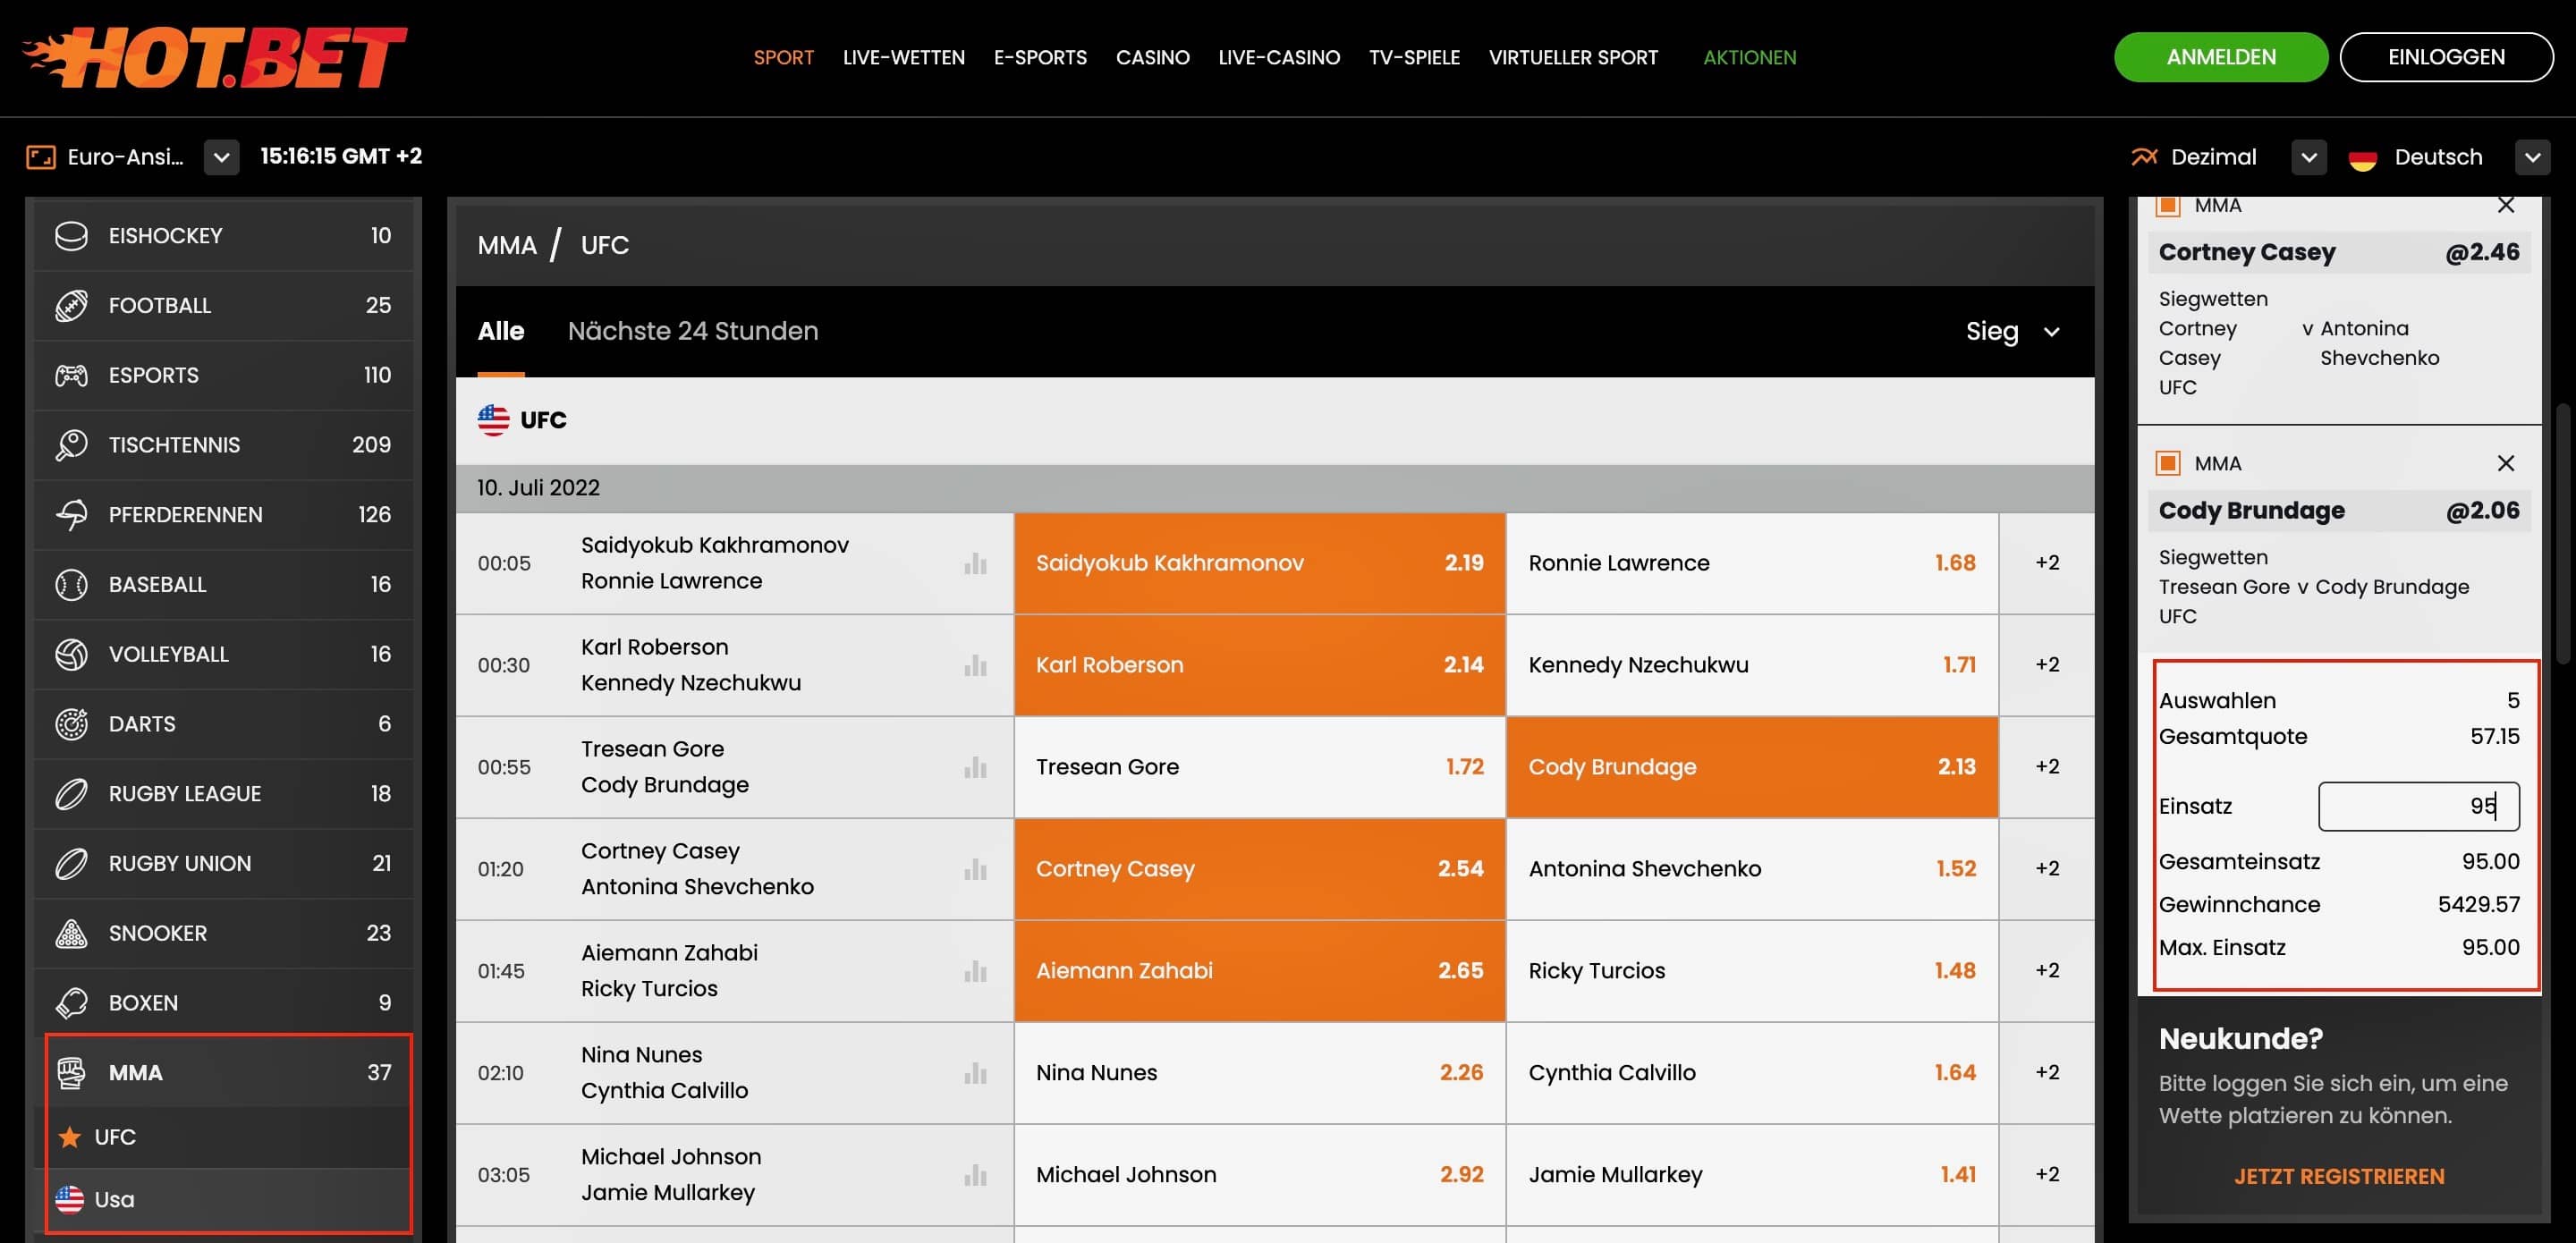Image resolution: width=2576 pixels, height=1243 pixels.
Task: Open stats icon for Zahabi vs Turcios
Action: (x=975, y=972)
